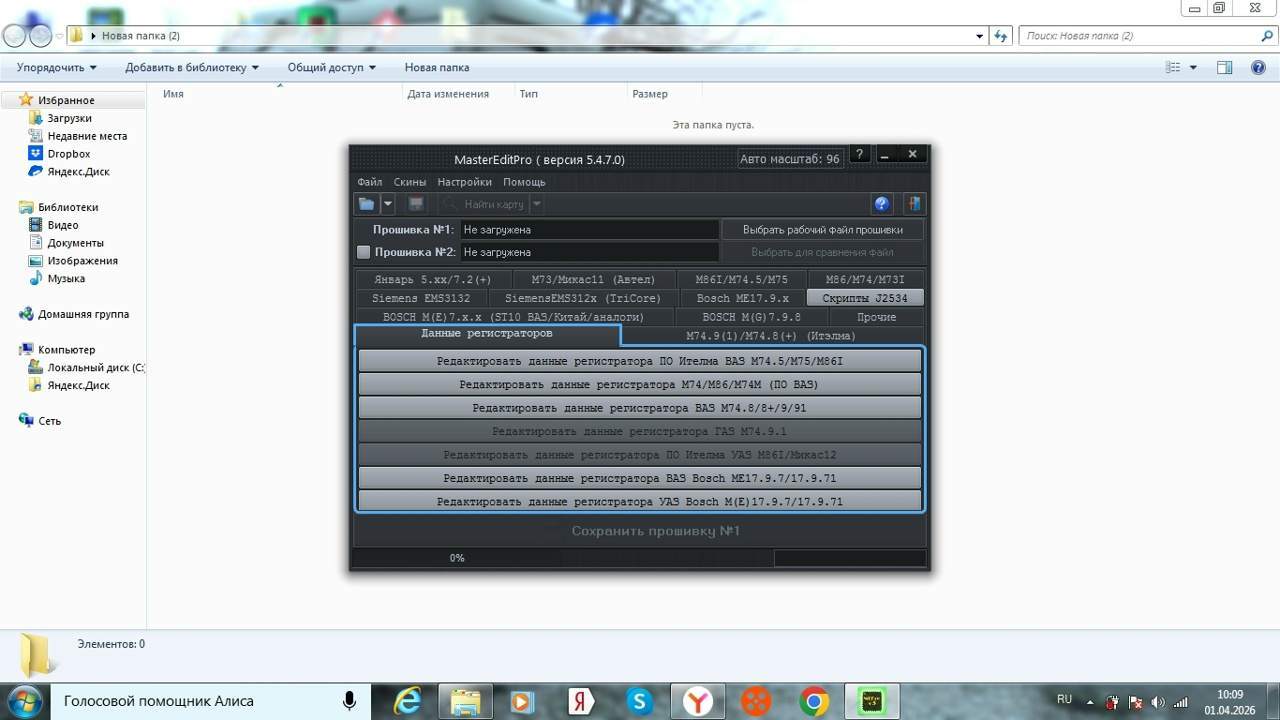
Task: Open the Скины menu
Action: (x=410, y=182)
